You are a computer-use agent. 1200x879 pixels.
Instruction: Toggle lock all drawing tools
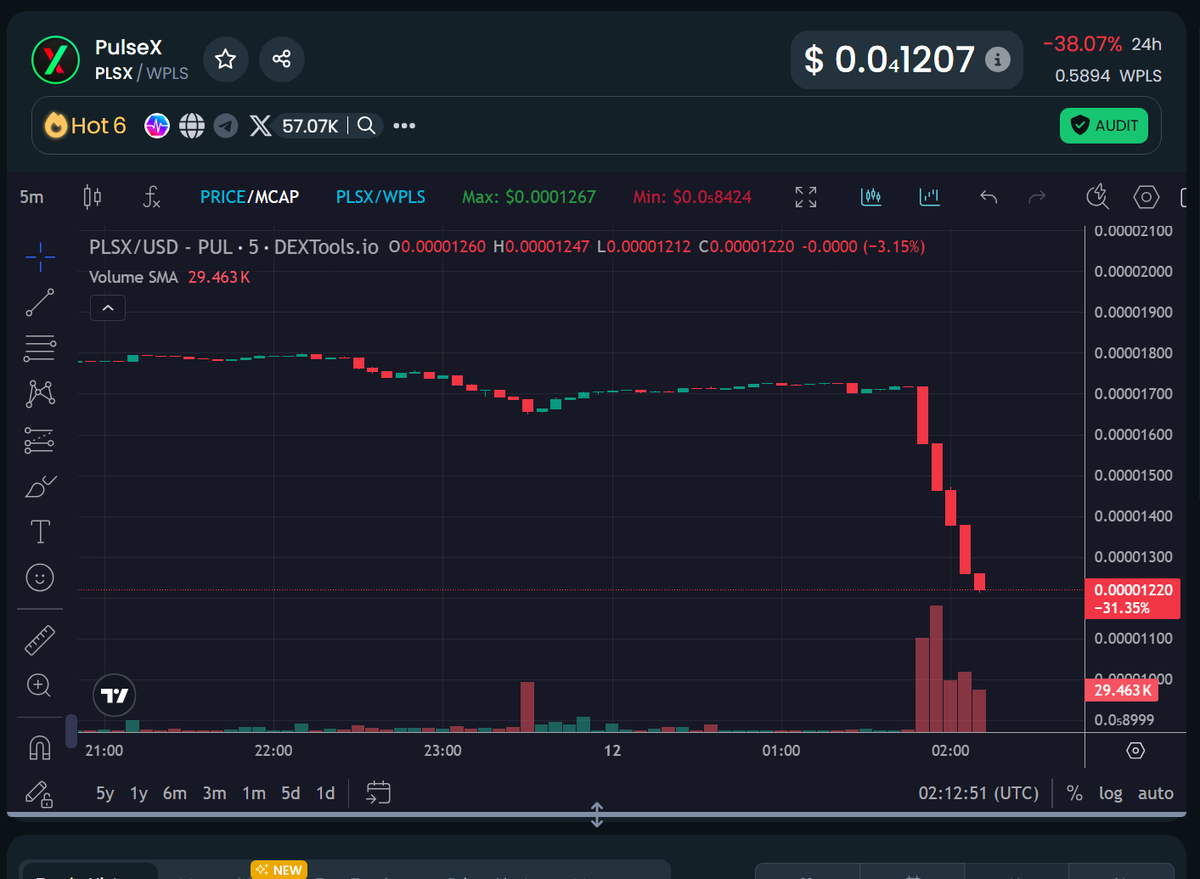[40, 794]
